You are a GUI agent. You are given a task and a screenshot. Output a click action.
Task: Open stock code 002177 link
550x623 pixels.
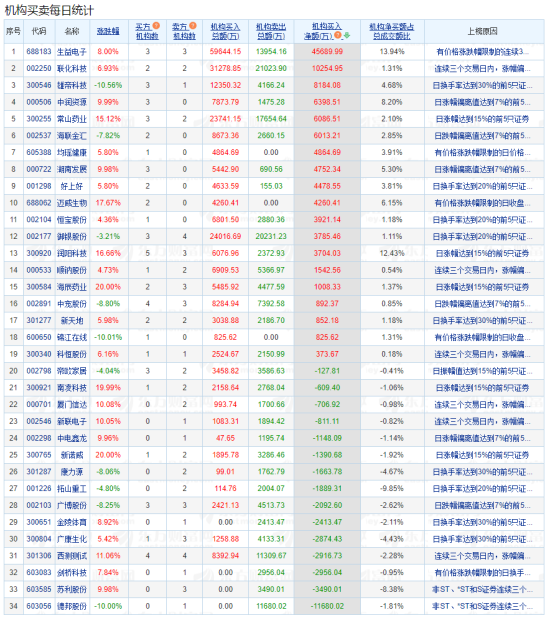tap(39, 236)
